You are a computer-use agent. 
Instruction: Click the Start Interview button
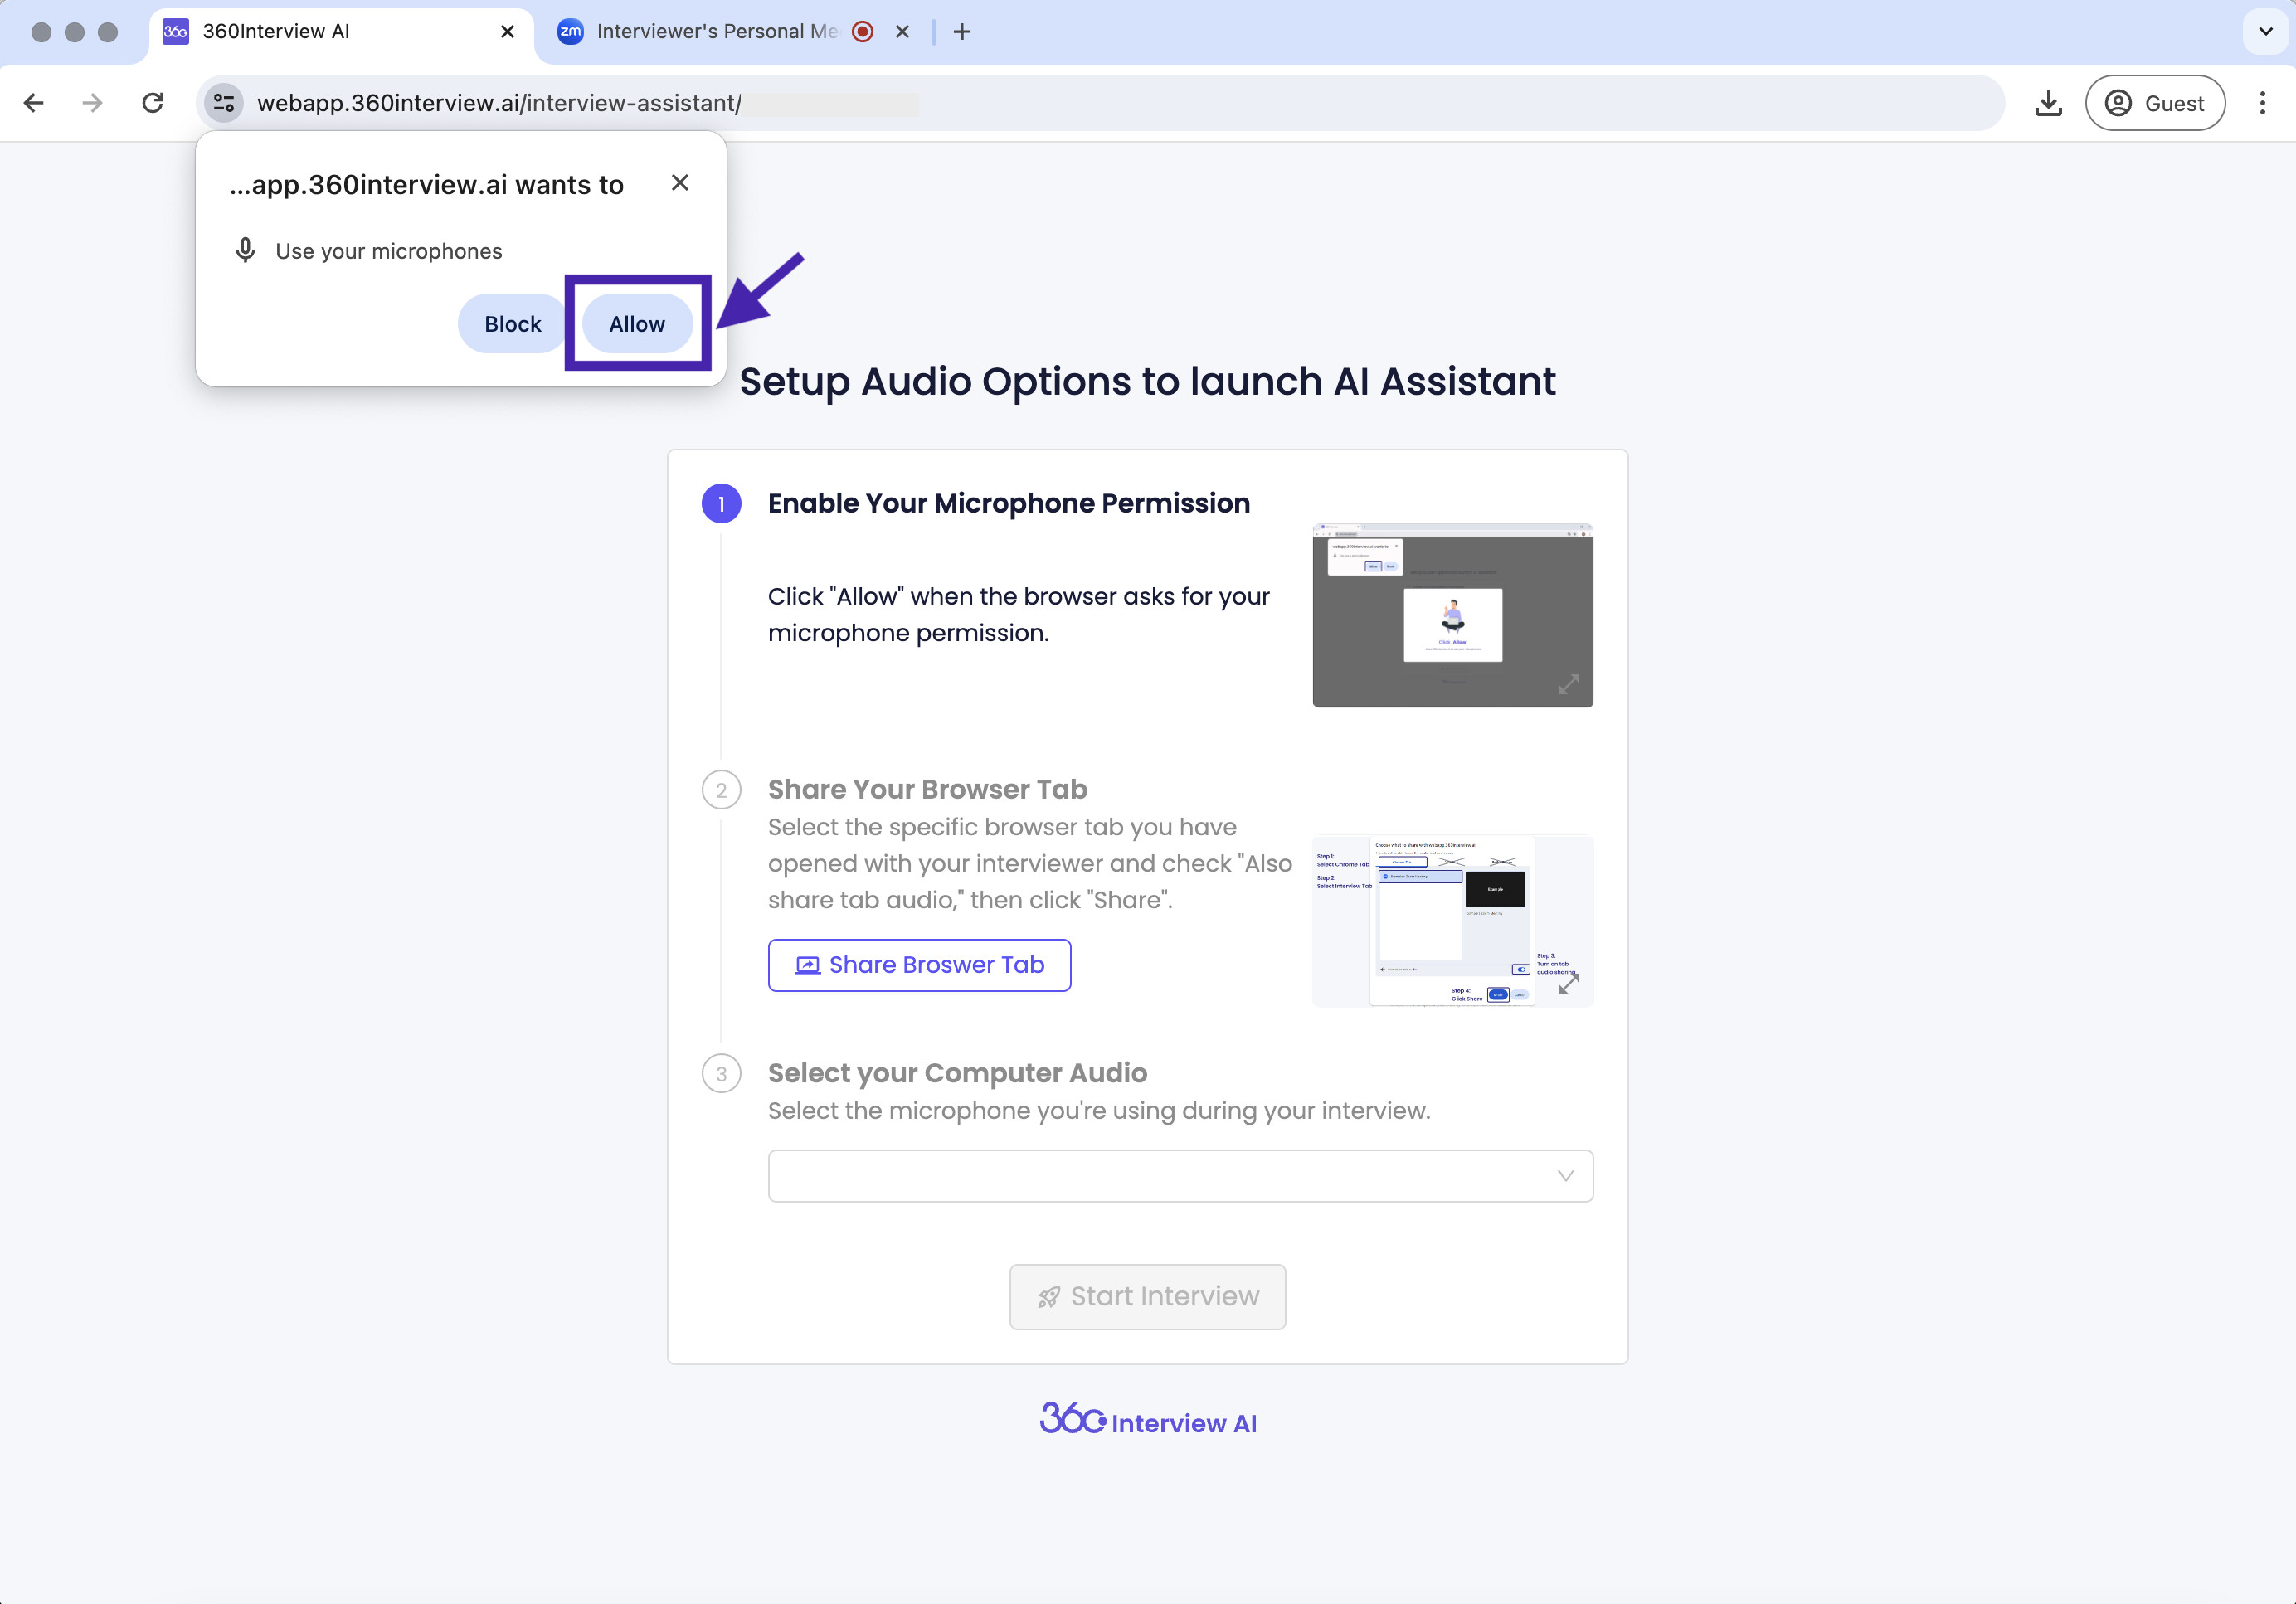coord(1147,1296)
